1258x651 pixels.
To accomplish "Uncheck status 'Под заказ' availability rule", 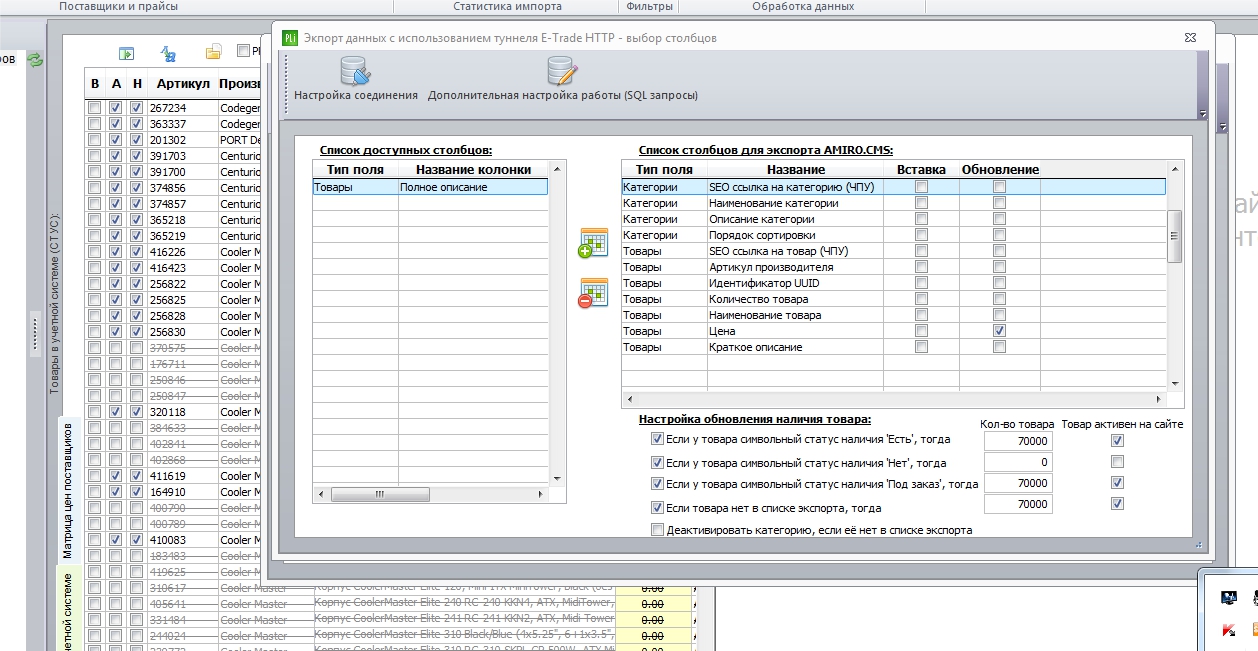I will tap(657, 484).
